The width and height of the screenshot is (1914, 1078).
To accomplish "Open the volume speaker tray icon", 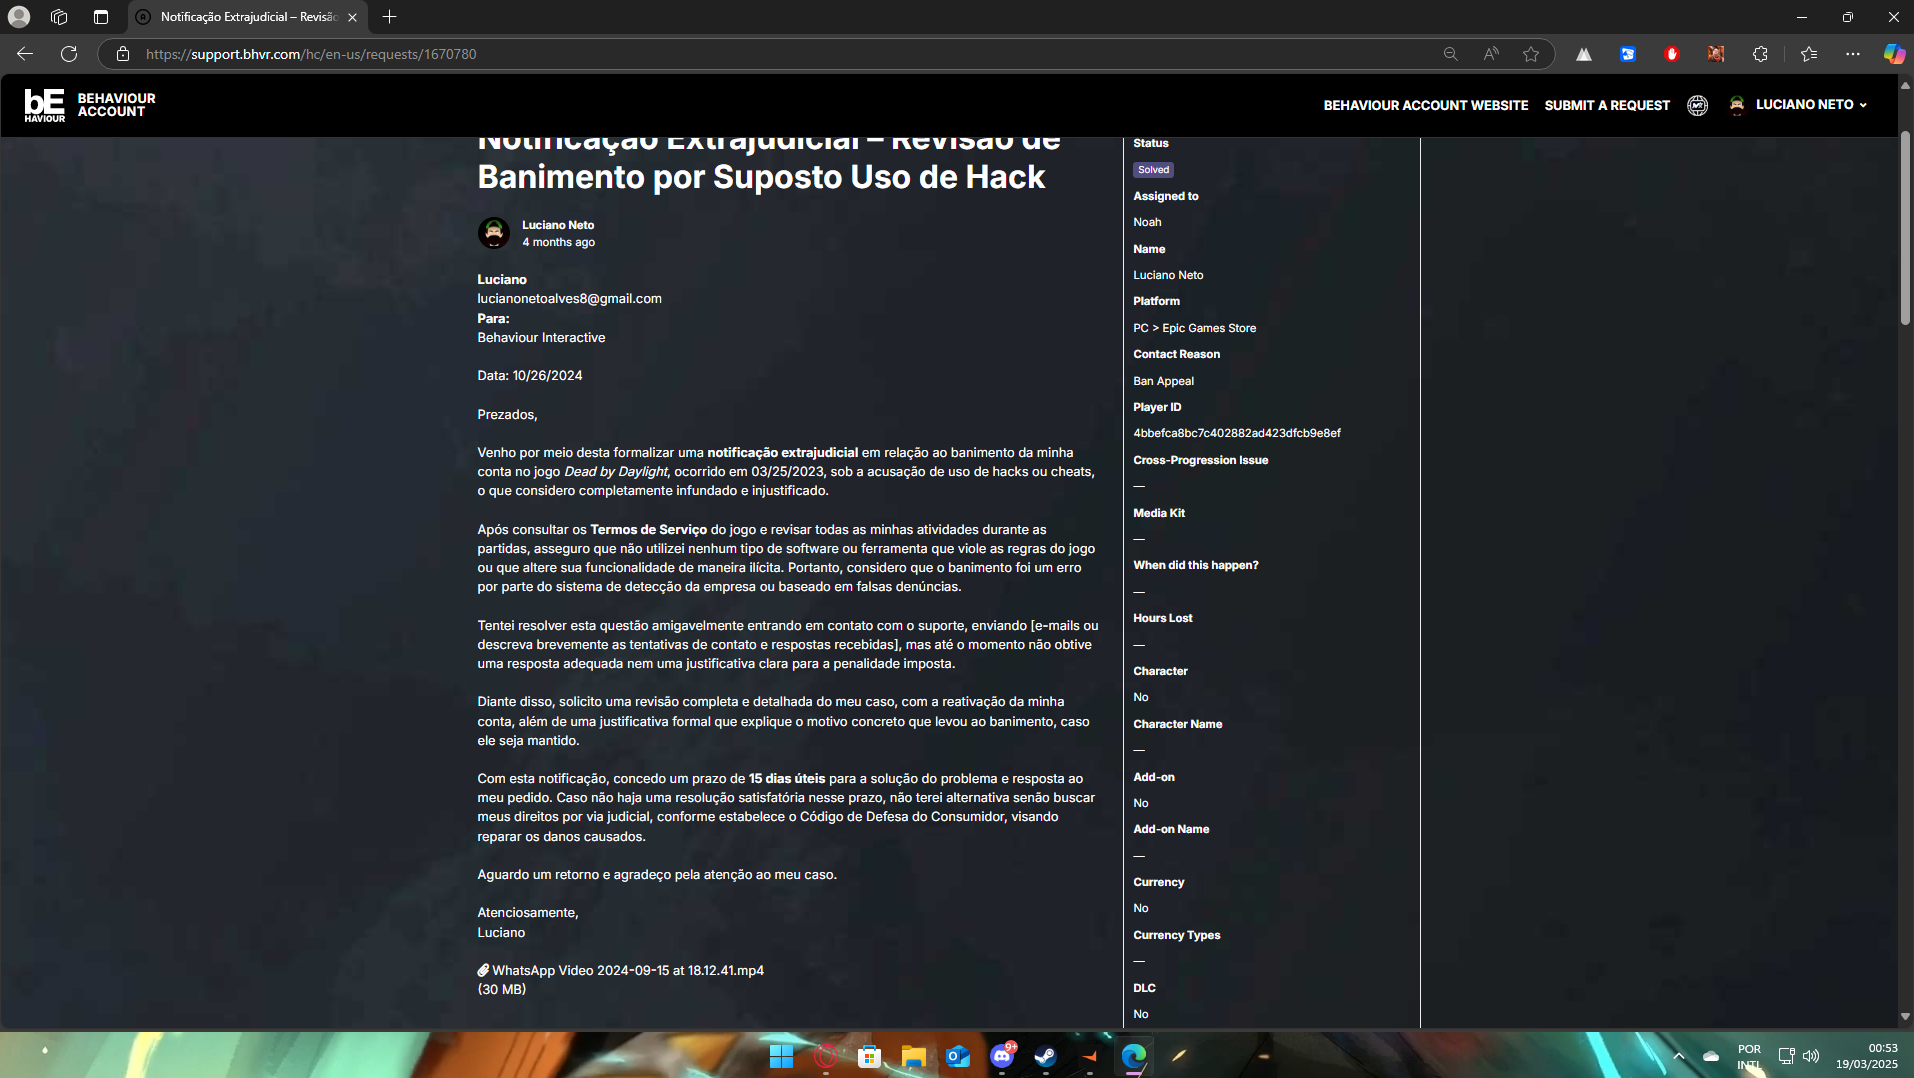I will [x=1811, y=1056].
